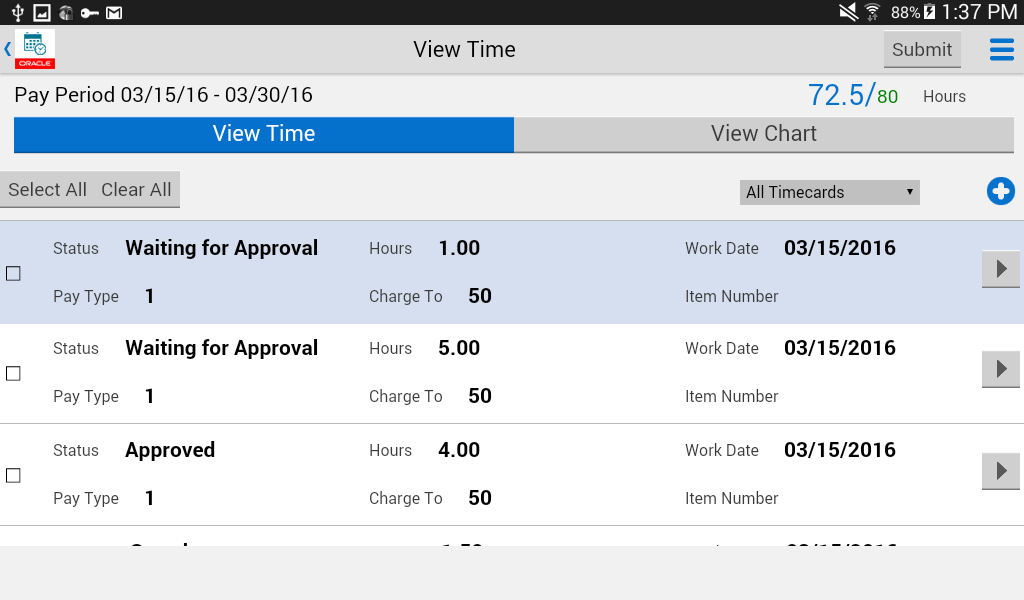Viewport: 1024px width, 600px height.
Task: Tap the USB status bar icon
Action: click(x=17, y=13)
